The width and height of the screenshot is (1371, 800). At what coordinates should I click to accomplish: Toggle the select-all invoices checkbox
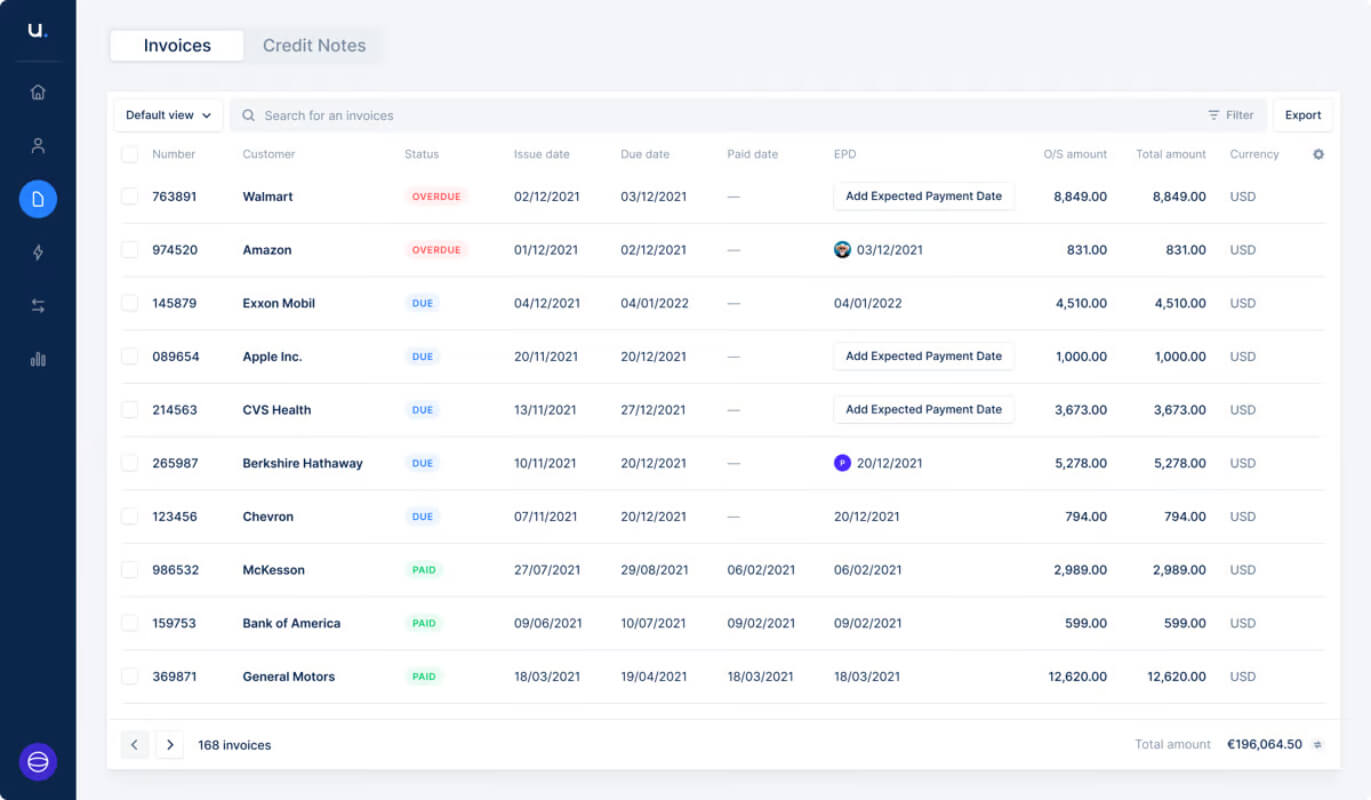(130, 154)
